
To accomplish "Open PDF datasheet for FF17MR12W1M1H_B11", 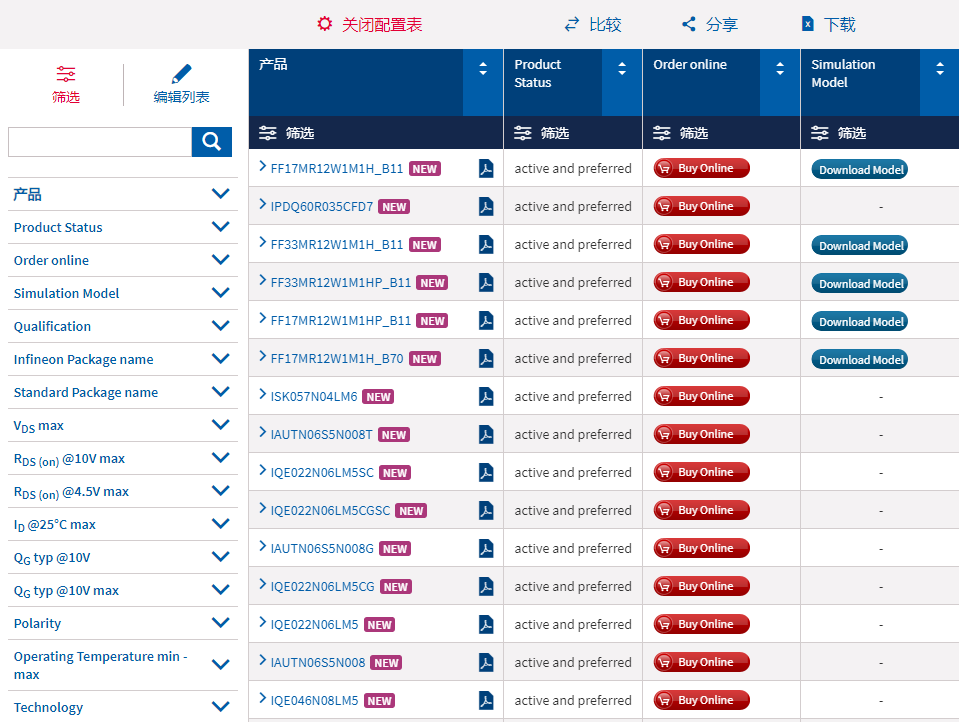I will [x=486, y=168].
